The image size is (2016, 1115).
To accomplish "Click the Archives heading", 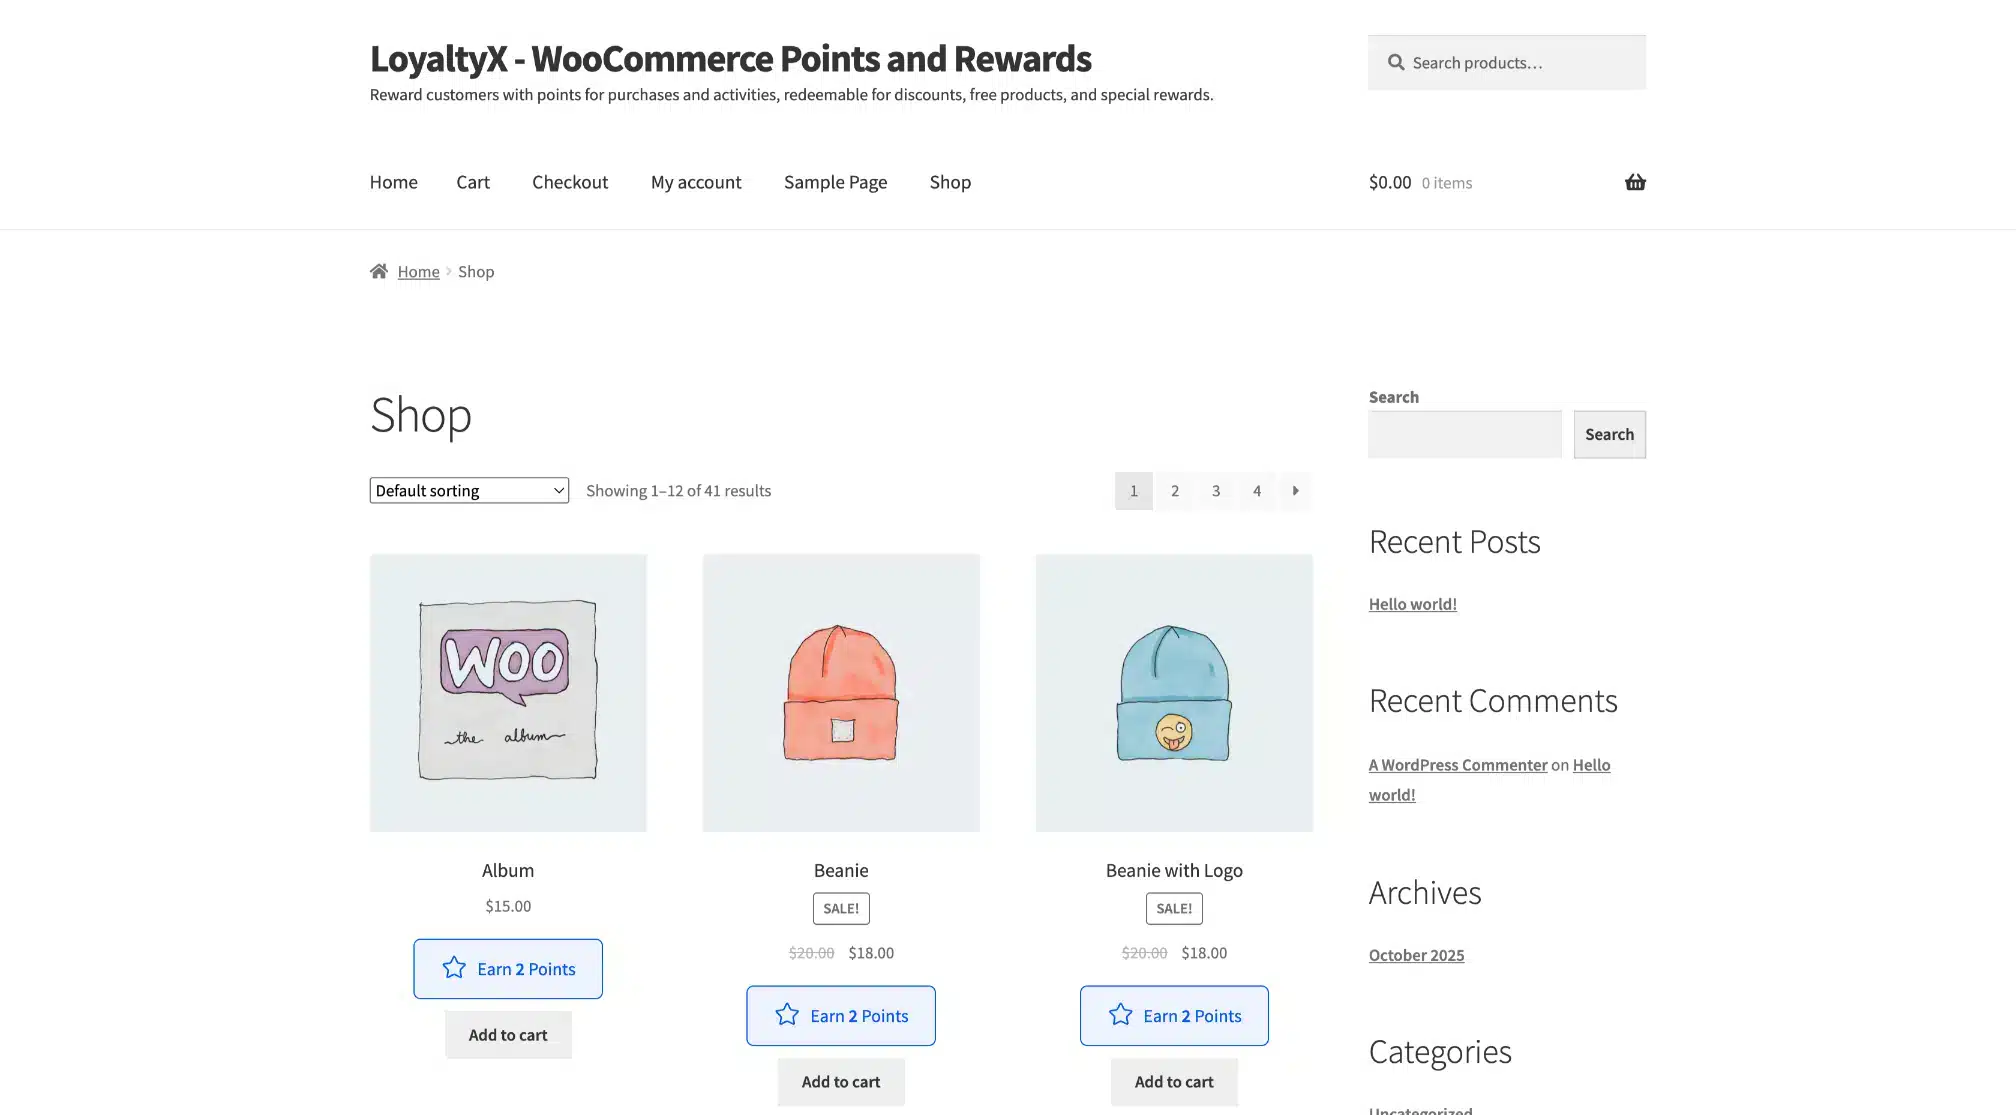I will [1425, 892].
